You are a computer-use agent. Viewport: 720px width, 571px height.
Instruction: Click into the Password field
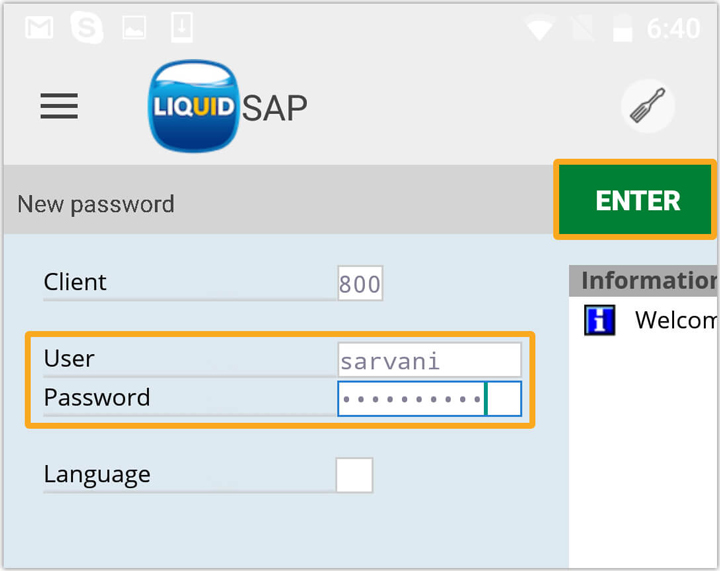pos(429,398)
